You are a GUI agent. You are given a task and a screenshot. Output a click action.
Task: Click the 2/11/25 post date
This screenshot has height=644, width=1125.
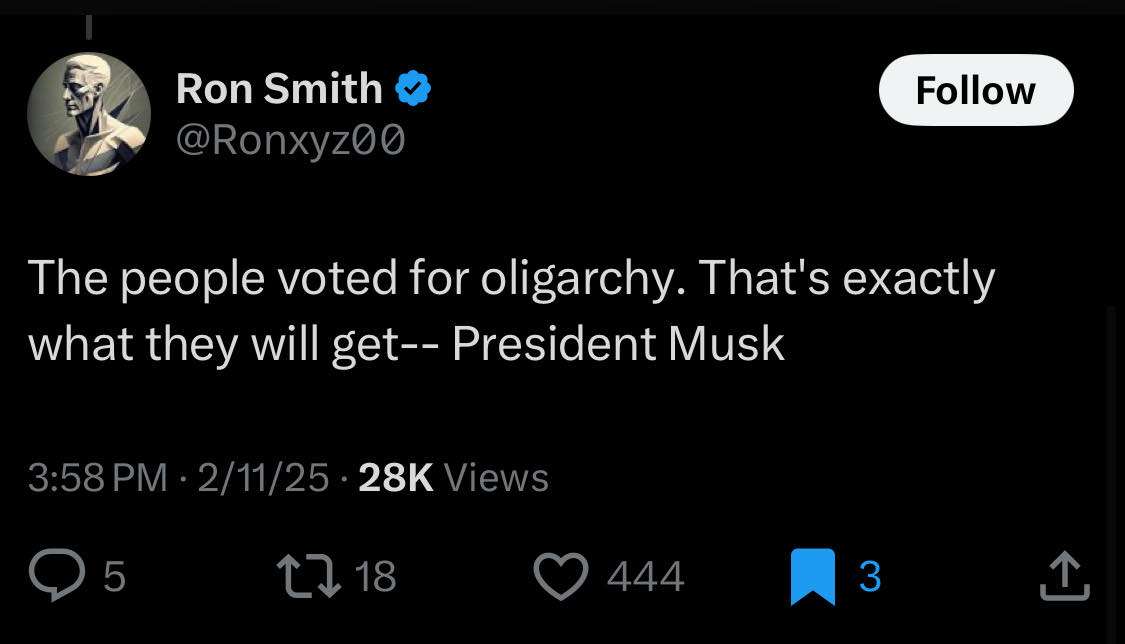click(263, 478)
